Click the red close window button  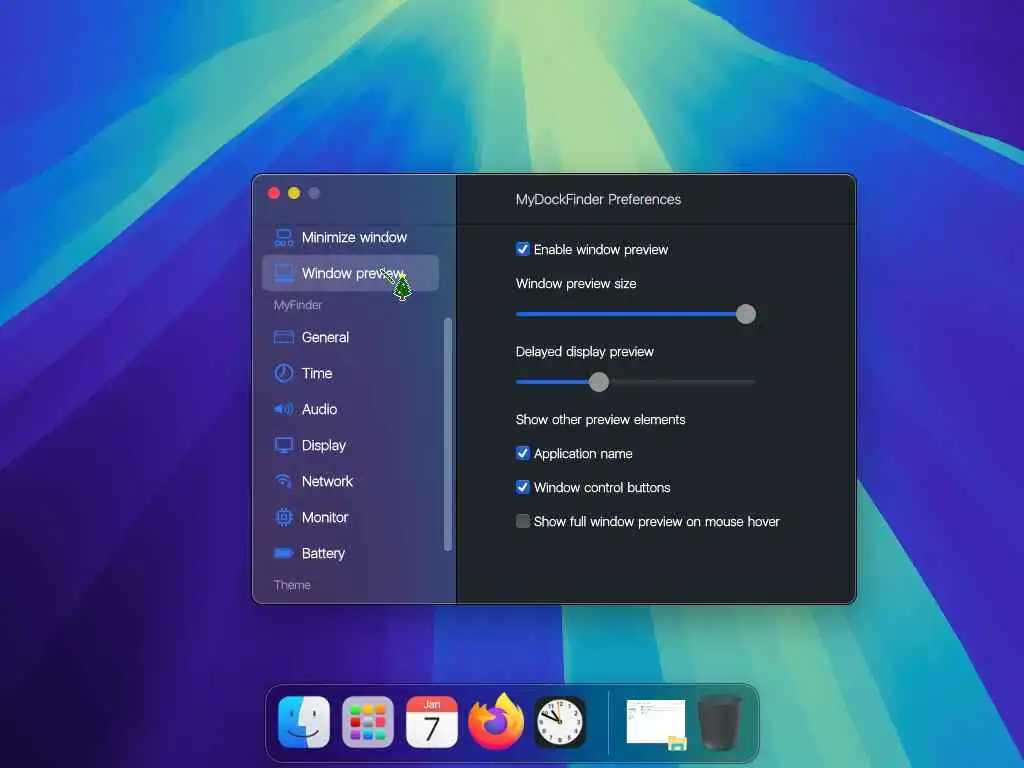pos(274,193)
